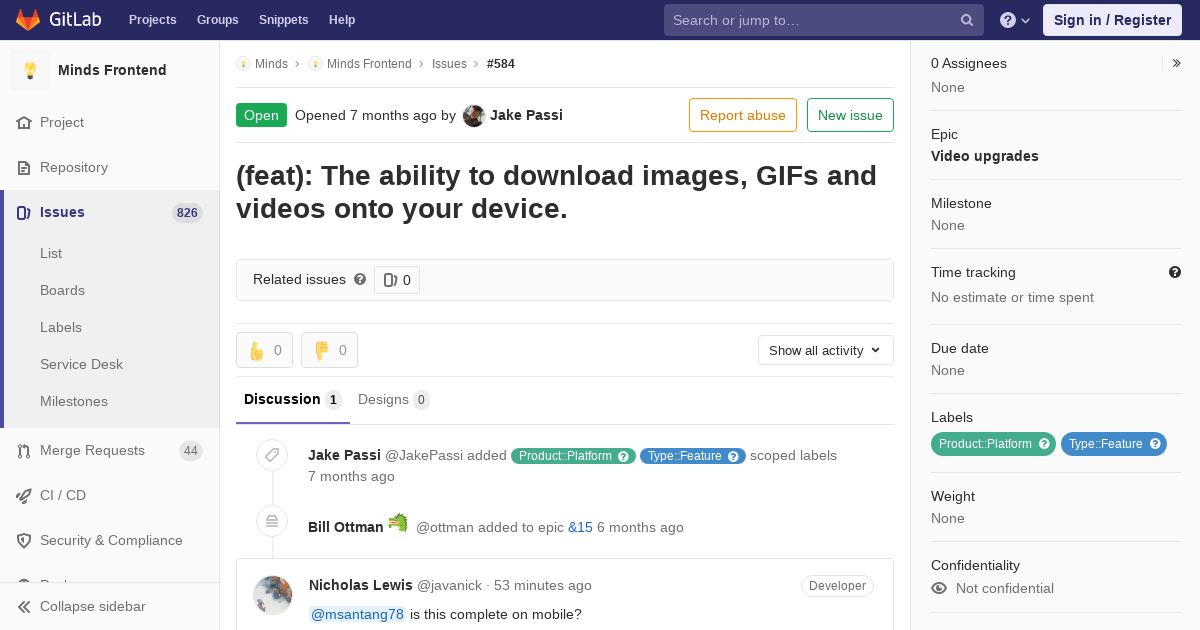Open Video upgrades epic link
This screenshot has width=1200, height=630.
985,156
